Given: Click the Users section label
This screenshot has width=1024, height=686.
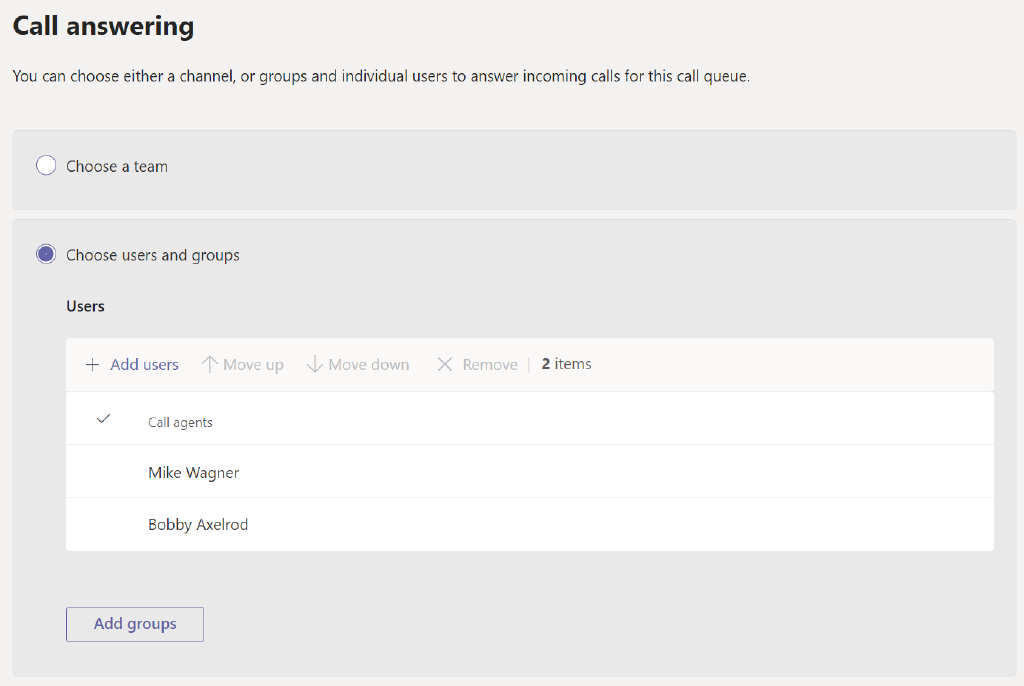Looking at the screenshot, I should tap(85, 306).
